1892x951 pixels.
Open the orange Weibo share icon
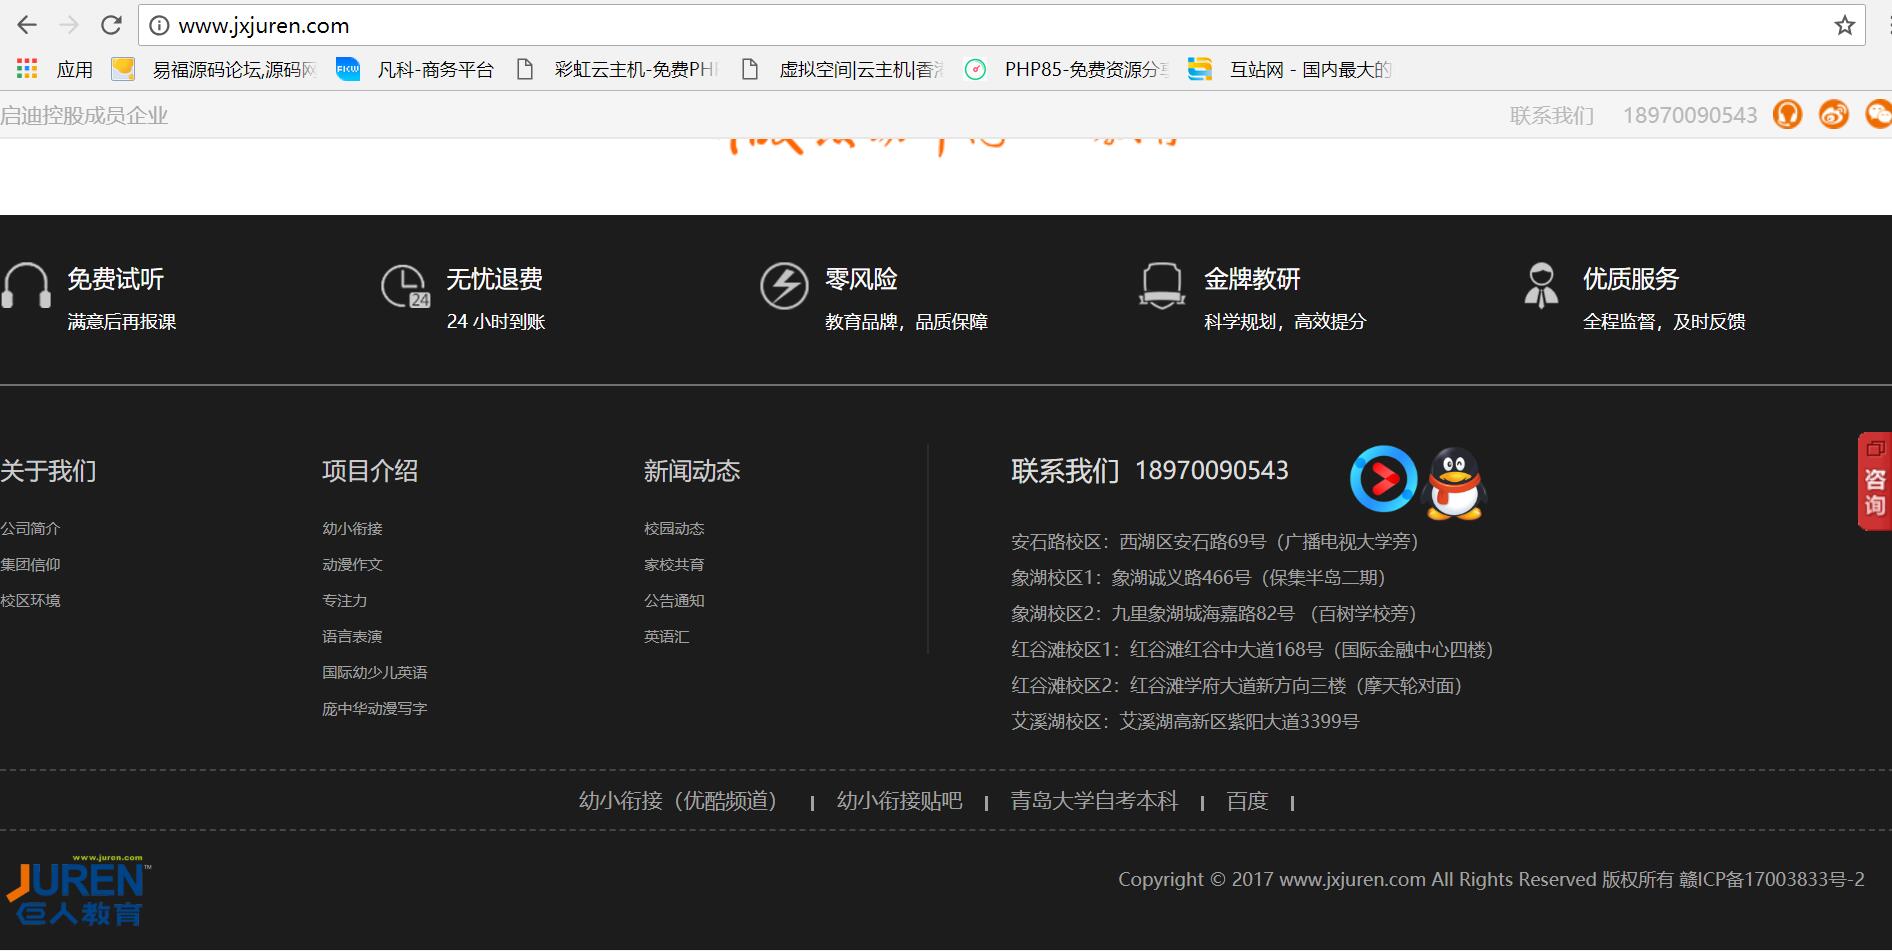point(1834,114)
